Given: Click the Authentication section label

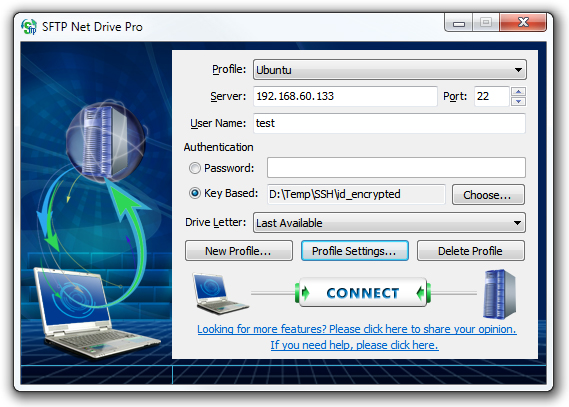Looking at the screenshot, I should [x=218, y=147].
